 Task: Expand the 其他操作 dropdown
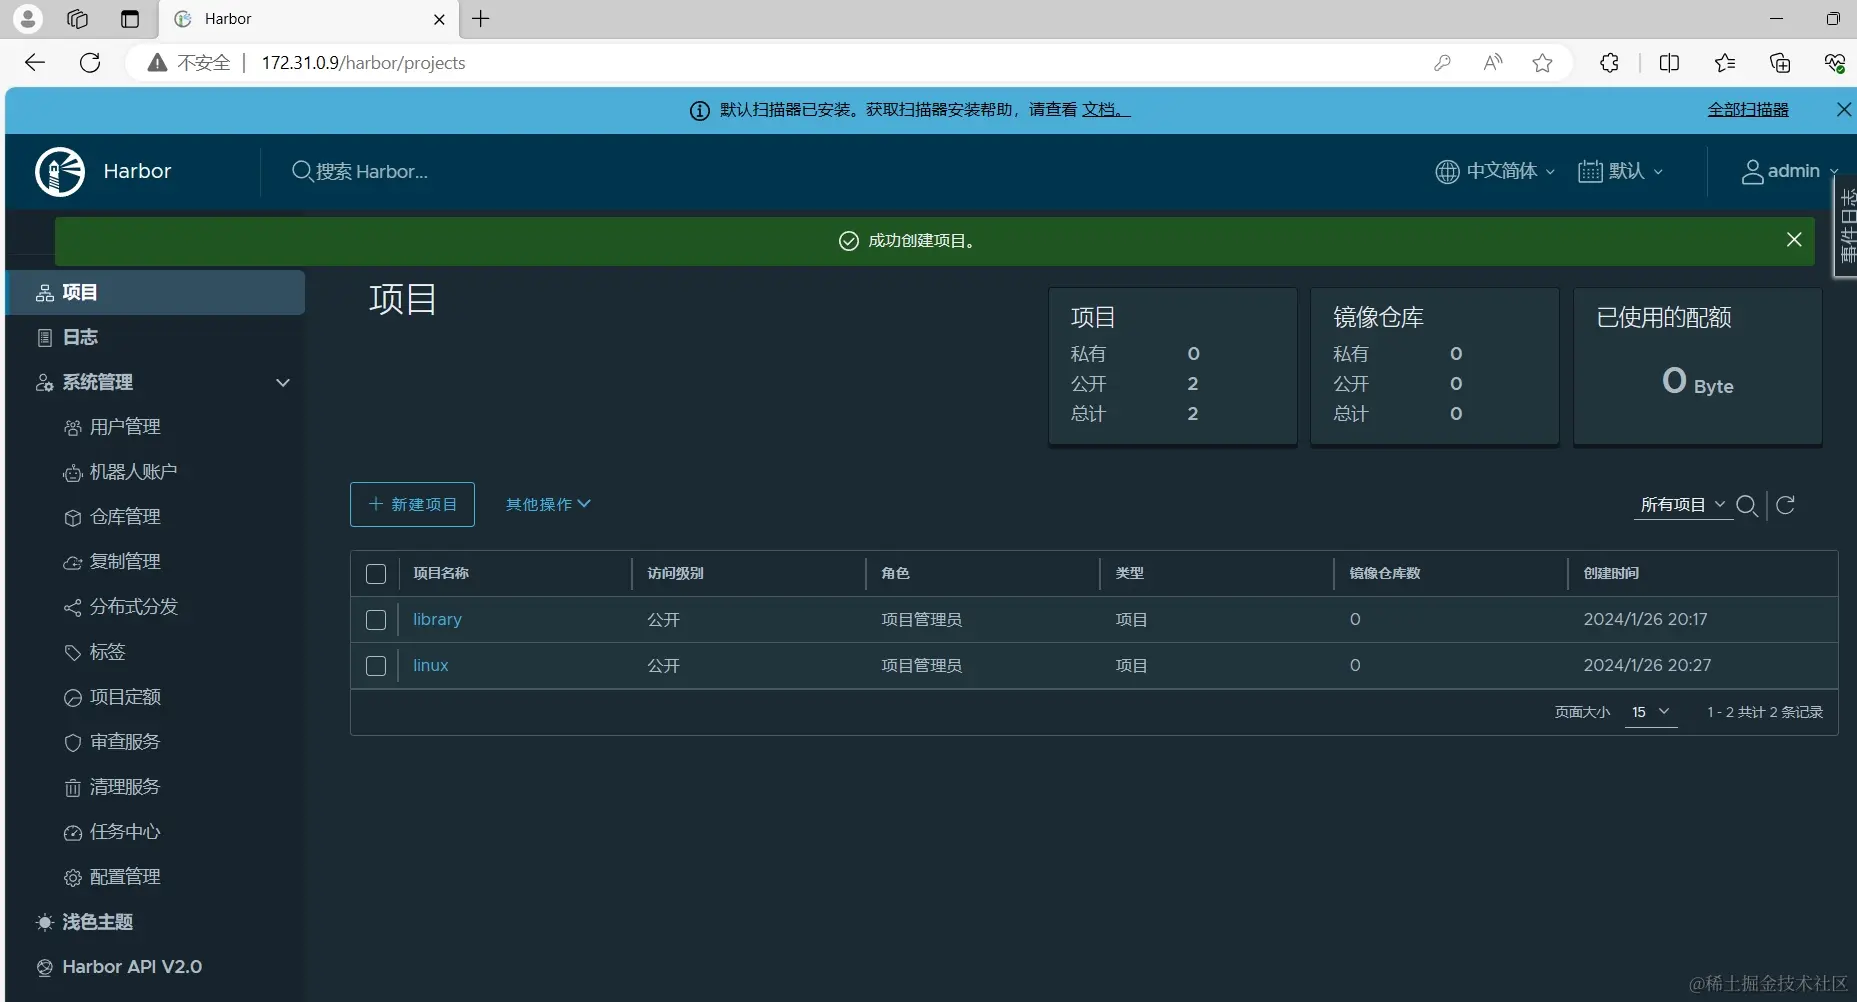548,505
